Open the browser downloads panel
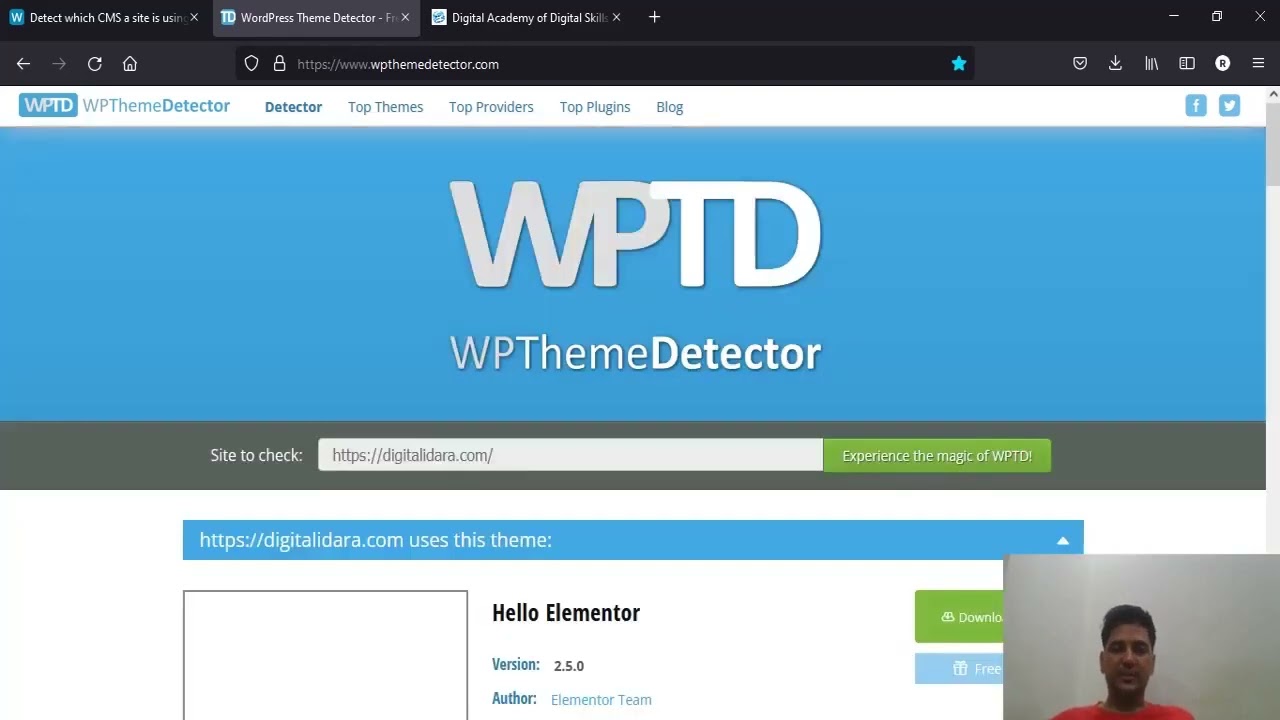The image size is (1280, 720). (x=1115, y=64)
